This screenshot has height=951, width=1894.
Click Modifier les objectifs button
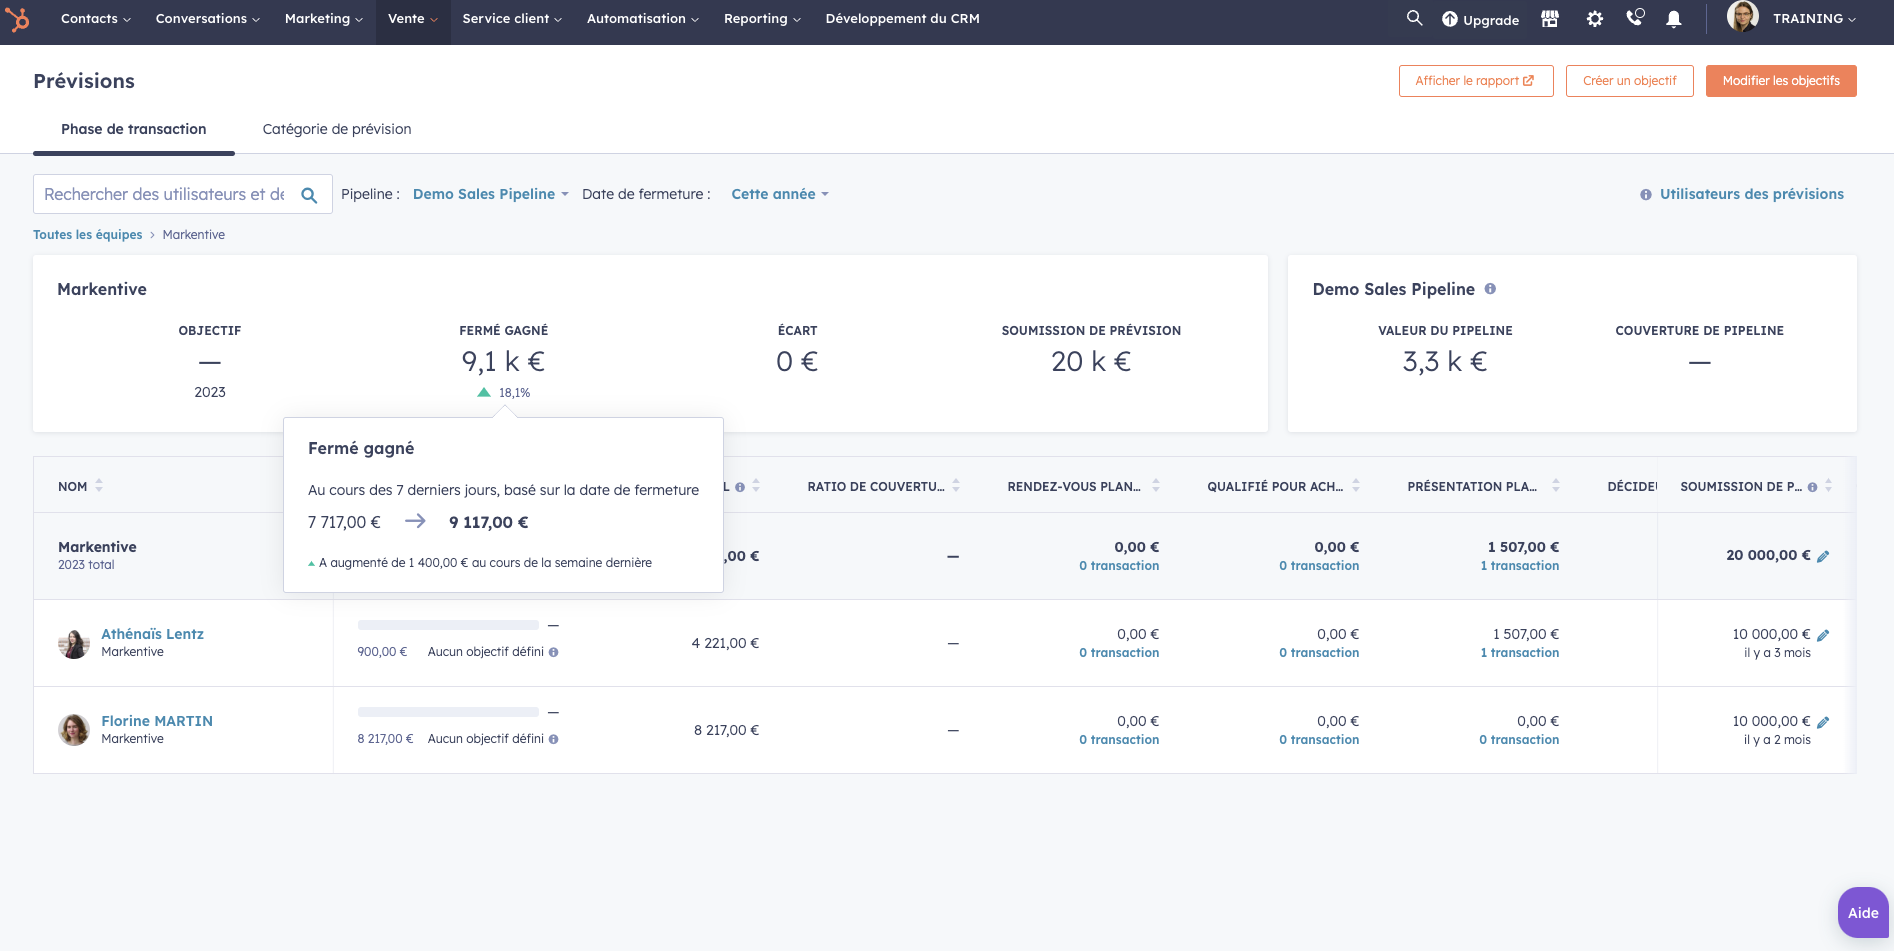1781,81
